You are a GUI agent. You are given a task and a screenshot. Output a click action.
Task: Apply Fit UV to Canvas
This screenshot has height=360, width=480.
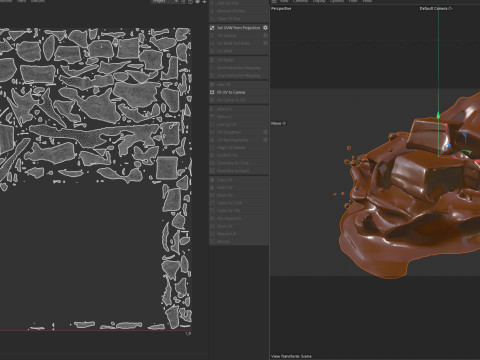239,92
